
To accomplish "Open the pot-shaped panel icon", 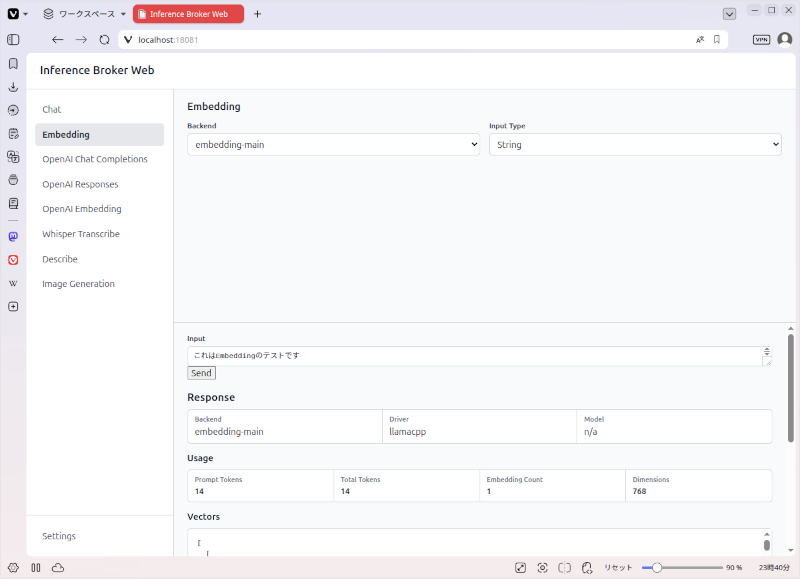I will pyautogui.click(x=13, y=180).
